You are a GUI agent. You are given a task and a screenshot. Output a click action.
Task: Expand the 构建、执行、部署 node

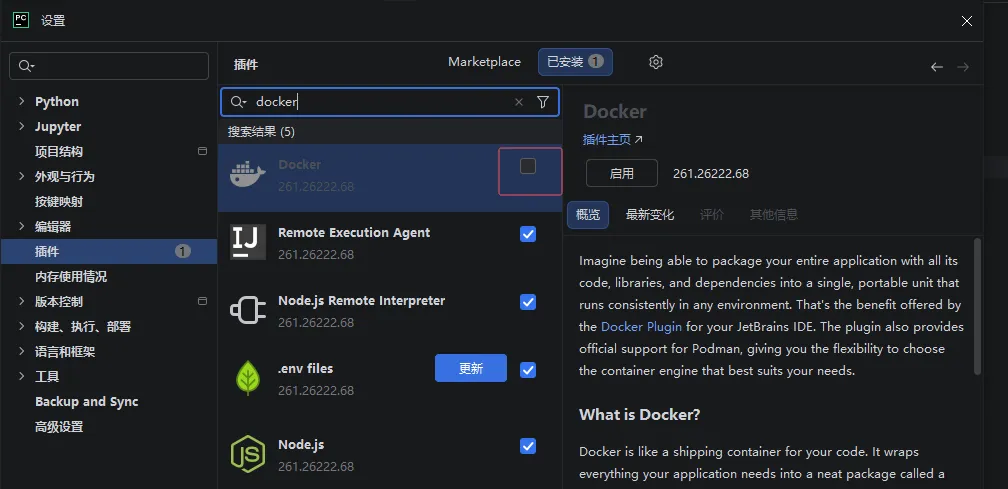tap(22, 326)
